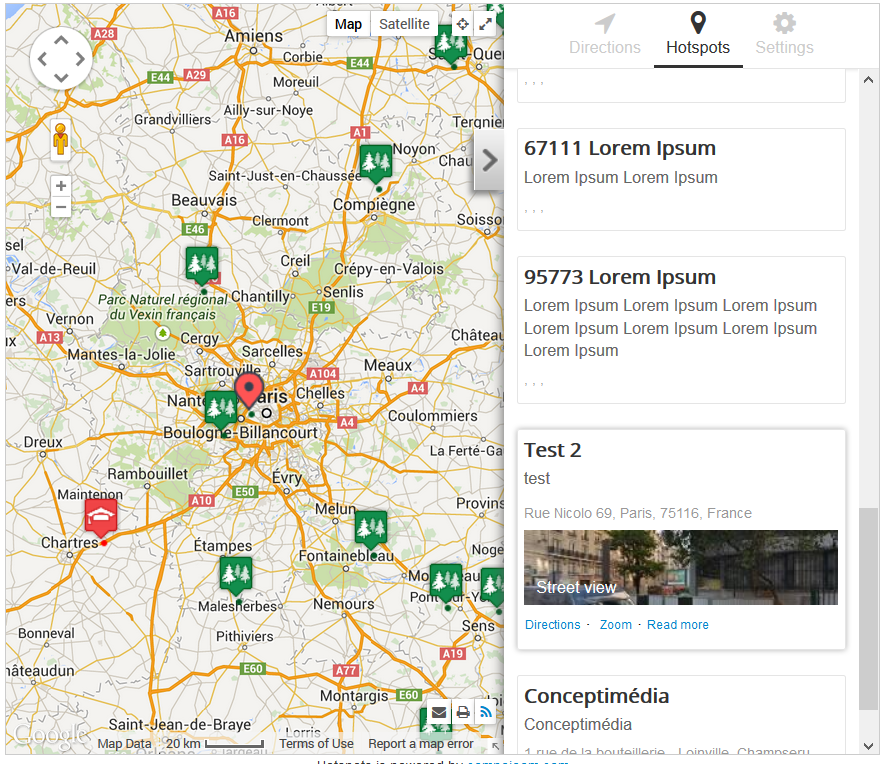Click the Mantes-la-Jolie city label
This screenshot has width=892, height=764.
pos(121,354)
